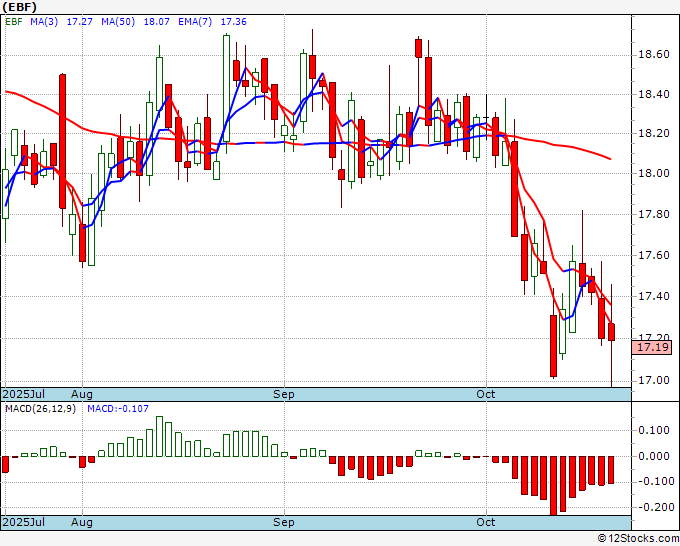The image size is (680, 546).
Task: Click the ©12Stocks.com credit link
Action: [638, 539]
